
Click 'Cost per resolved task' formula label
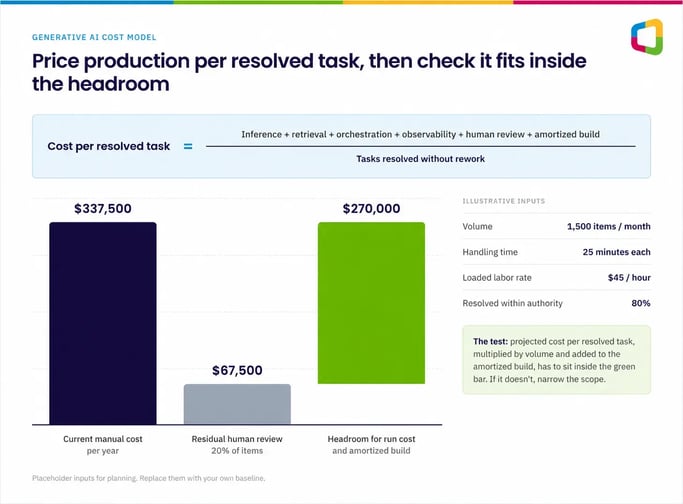[108, 146]
